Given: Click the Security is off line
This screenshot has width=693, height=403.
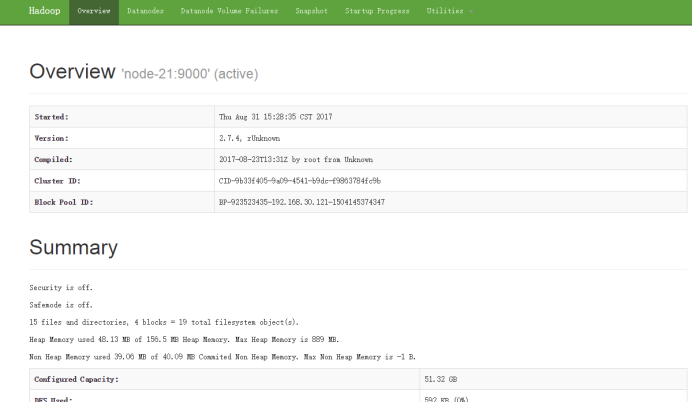Looking at the screenshot, I should point(61,288).
